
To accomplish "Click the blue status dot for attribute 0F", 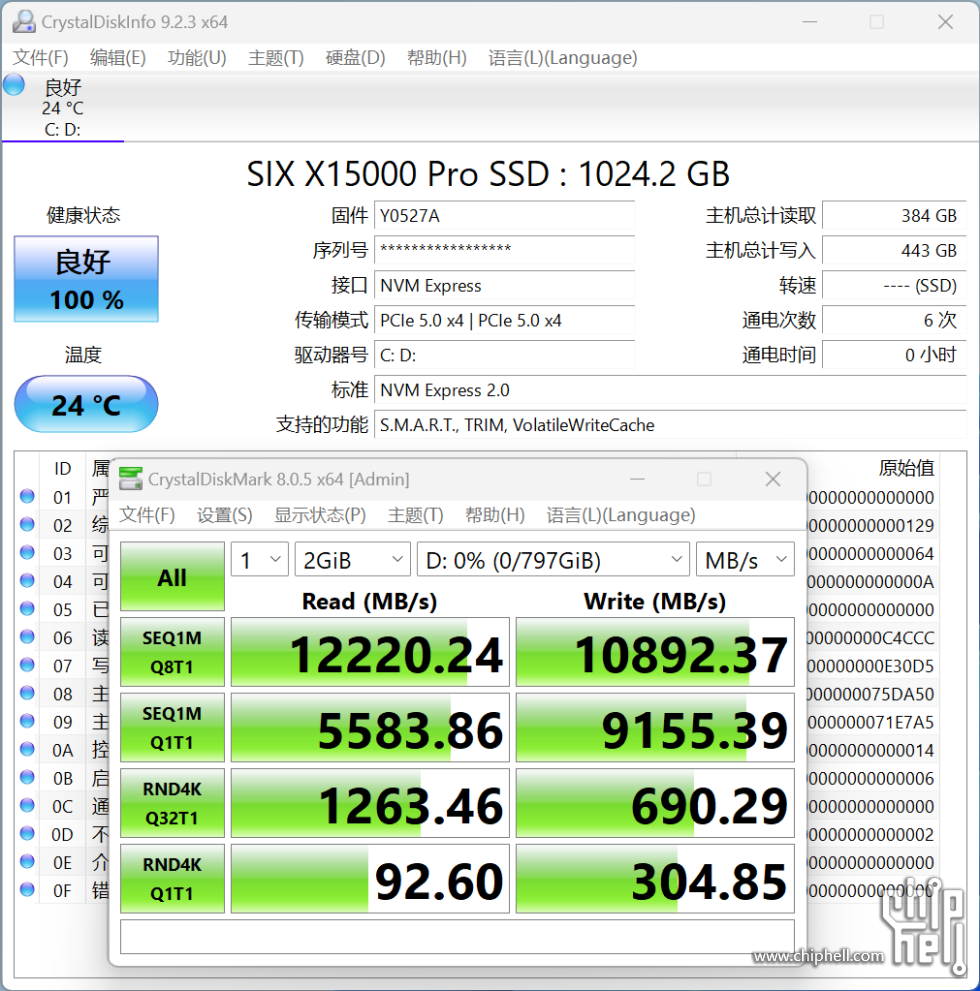I will 27,889.
